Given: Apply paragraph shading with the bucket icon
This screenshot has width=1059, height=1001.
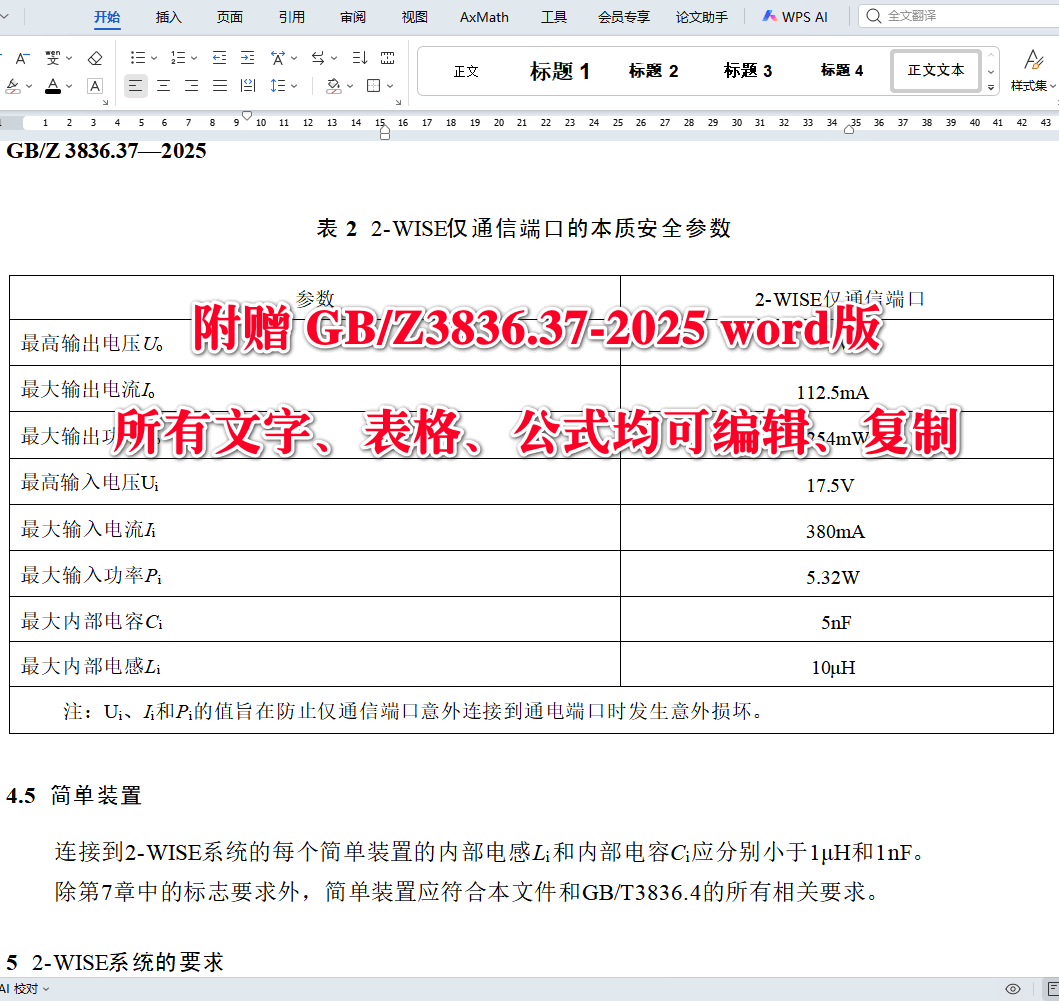Looking at the screenshot, I should coord(334,86).
